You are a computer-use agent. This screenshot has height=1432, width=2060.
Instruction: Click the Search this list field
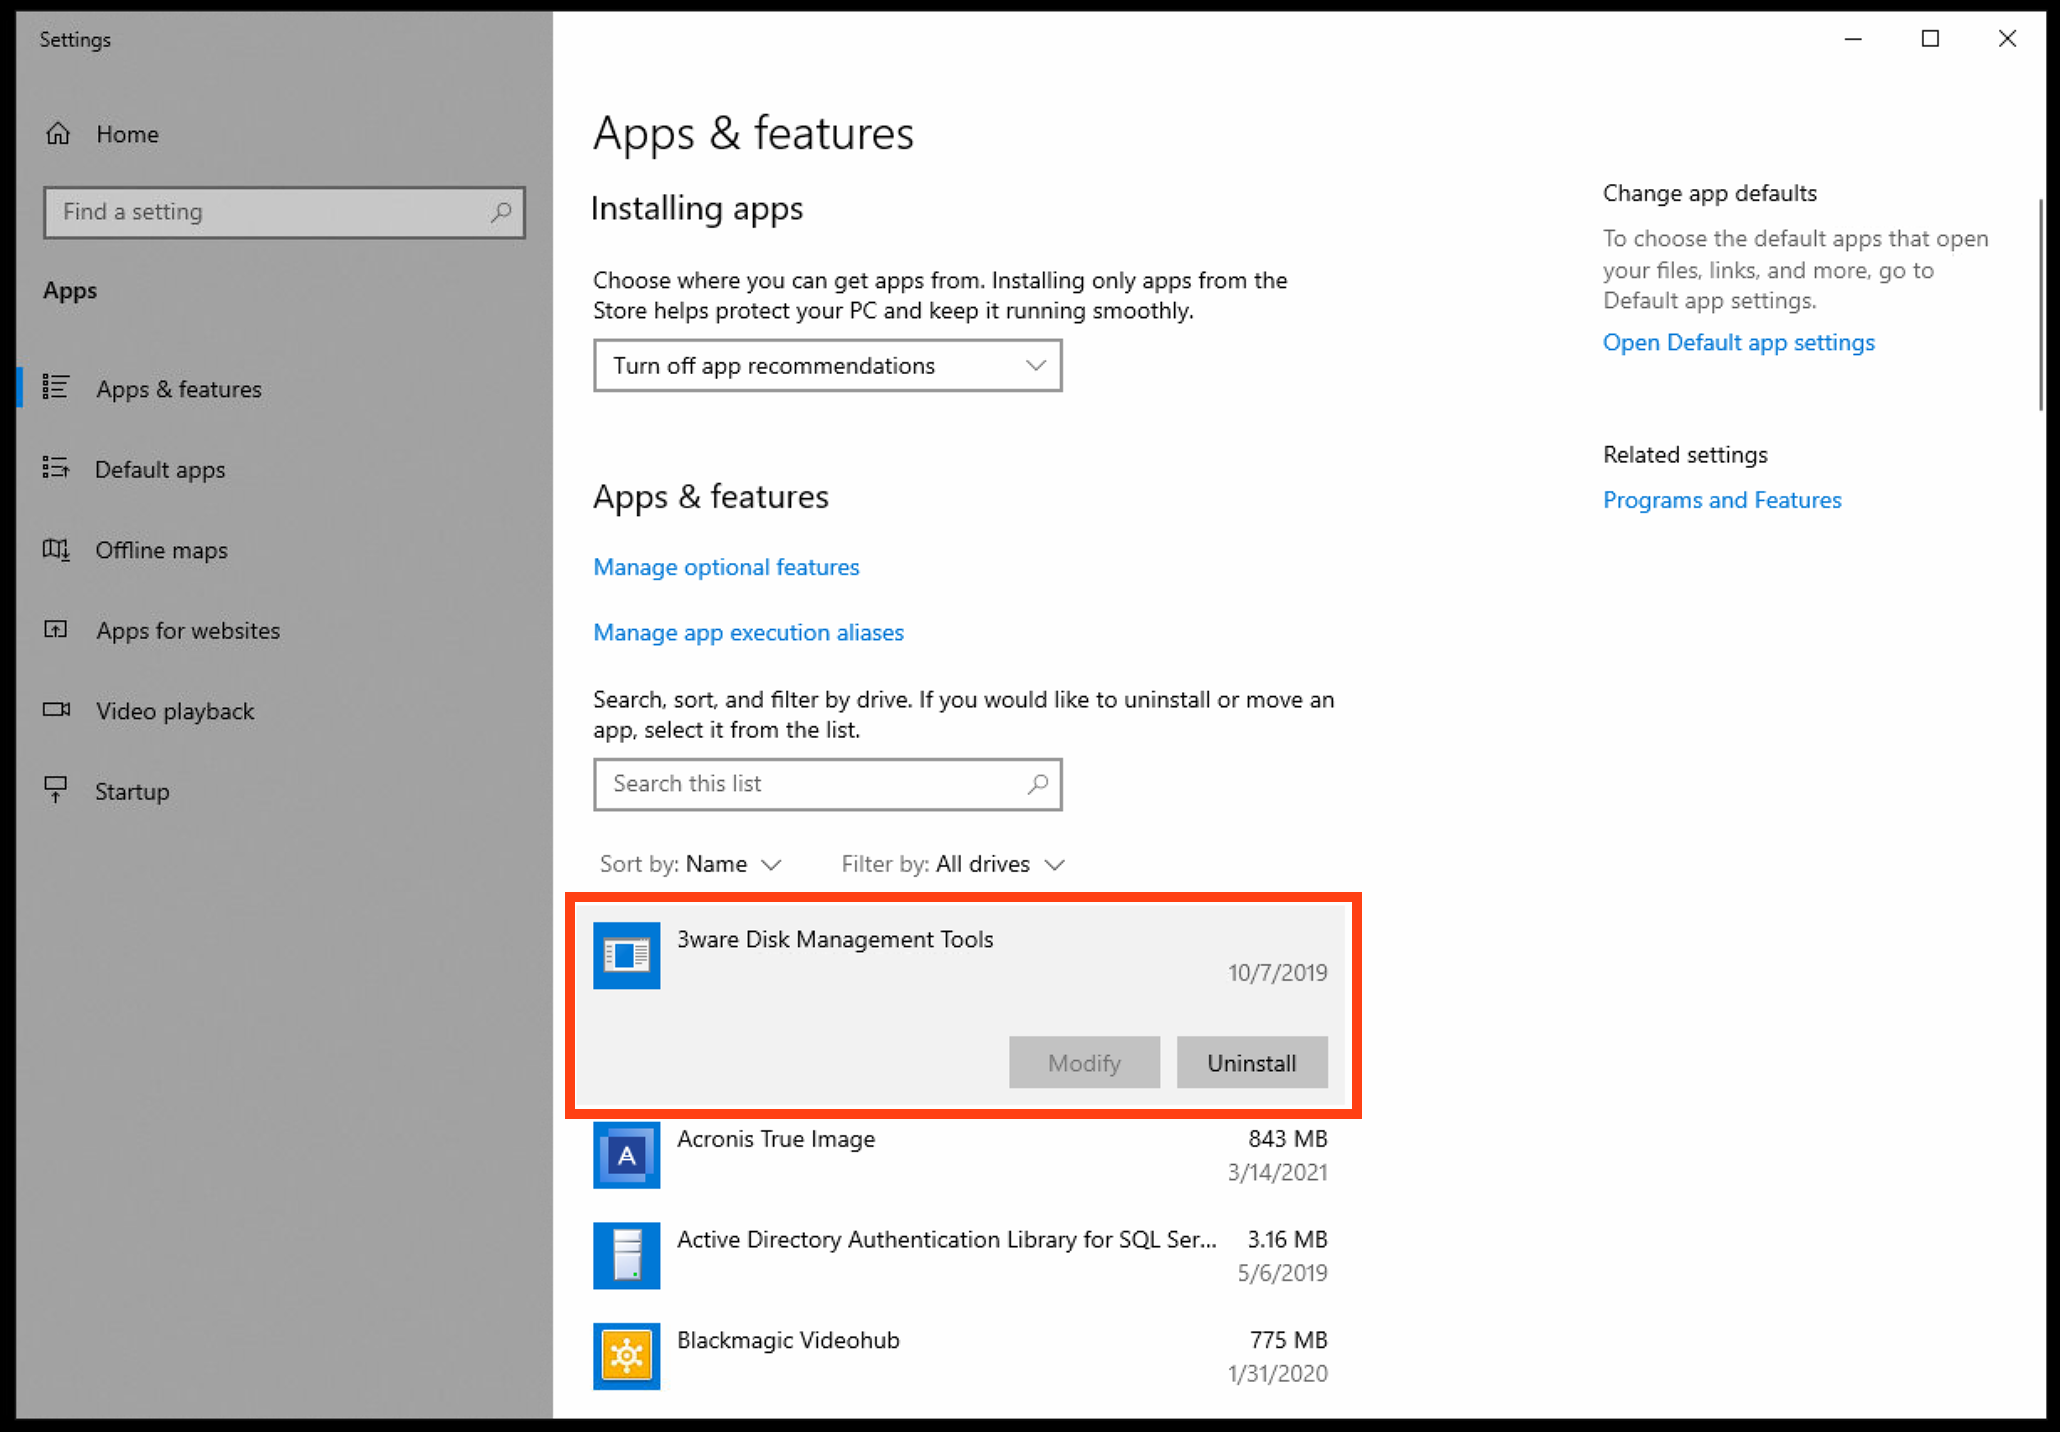(x=810, y=784)
